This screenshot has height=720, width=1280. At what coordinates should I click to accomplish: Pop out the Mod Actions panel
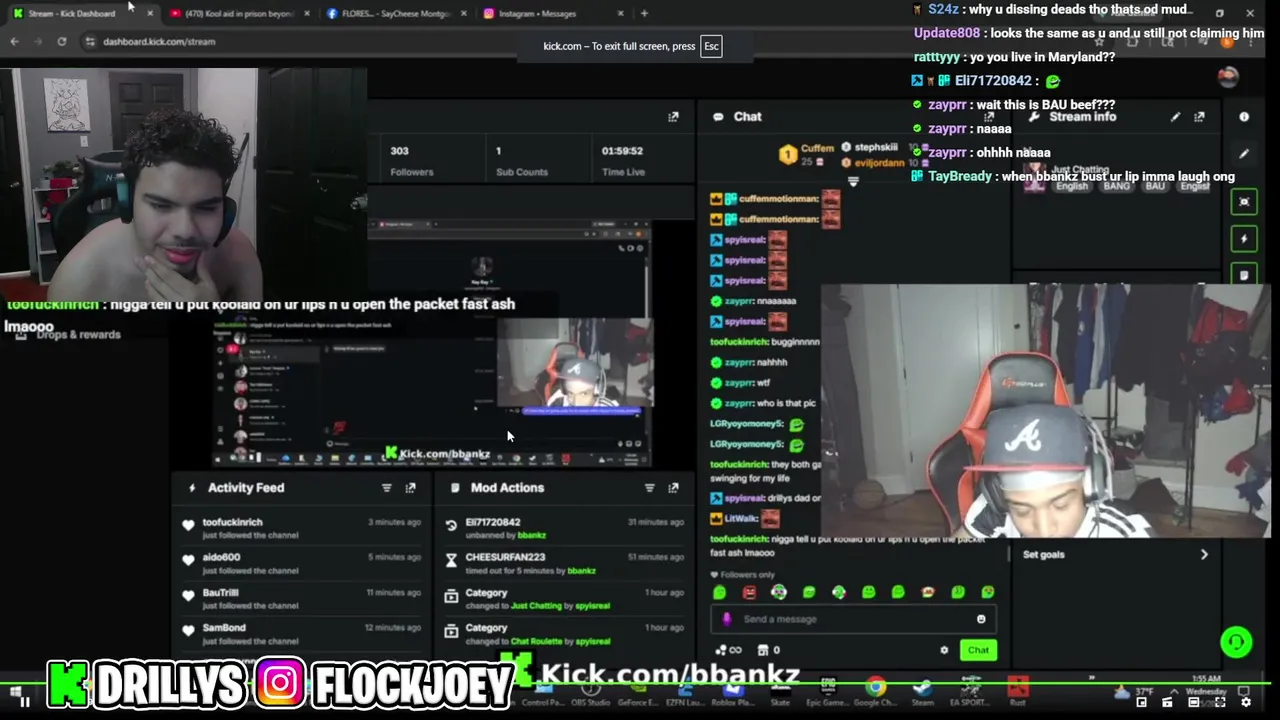pos(673,488)
